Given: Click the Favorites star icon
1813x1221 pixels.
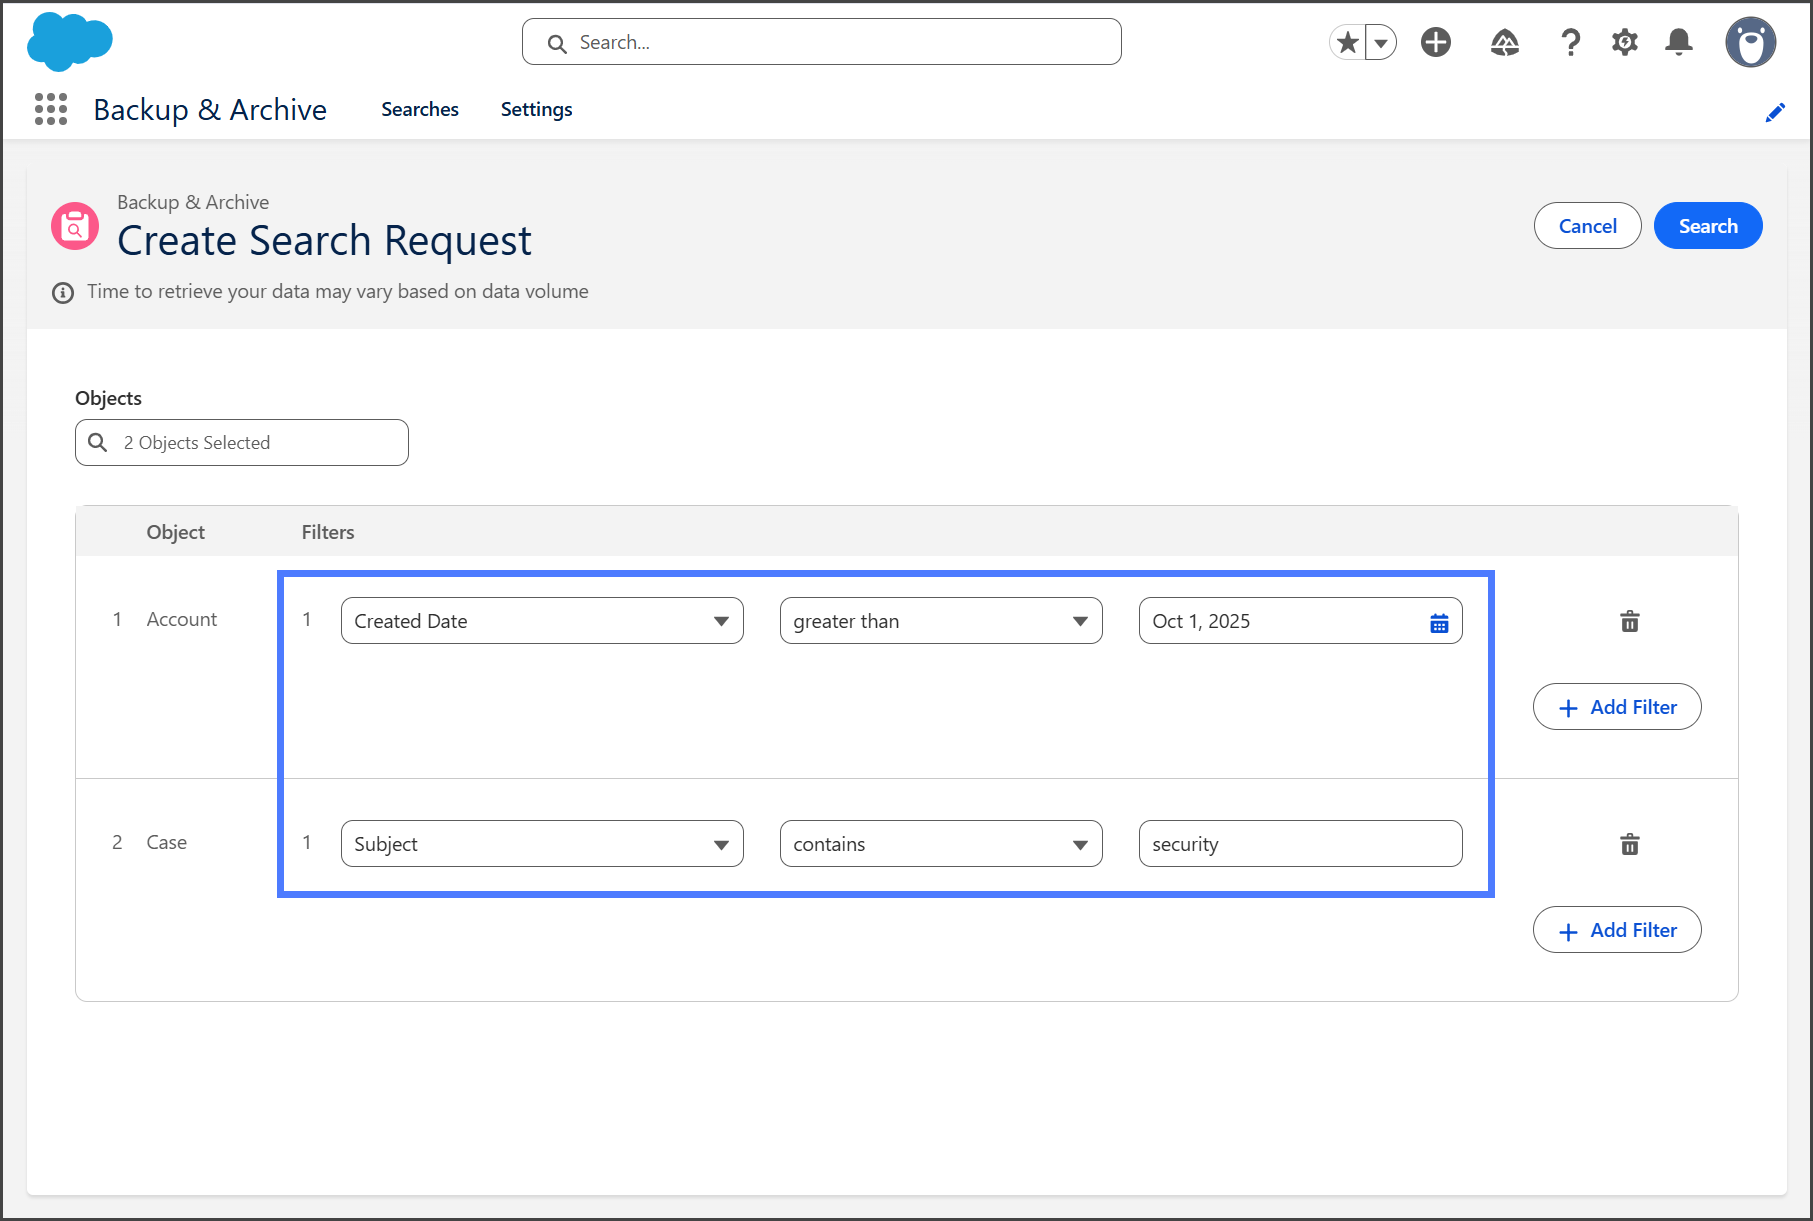Looking at the screenshot, I should coord(1348,42).
